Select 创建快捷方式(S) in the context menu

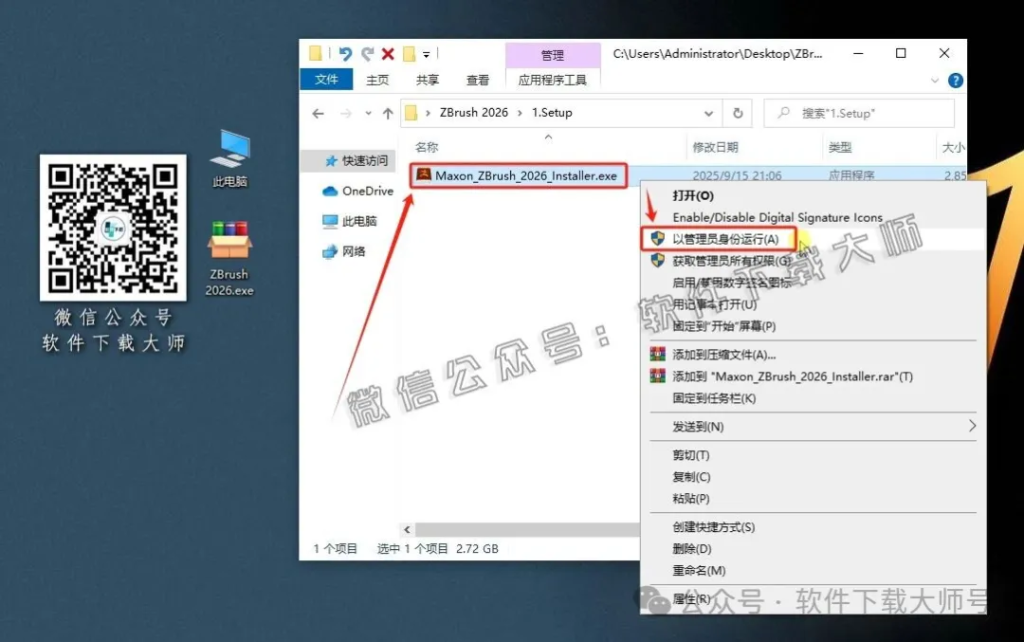click(x=713, y=527)
